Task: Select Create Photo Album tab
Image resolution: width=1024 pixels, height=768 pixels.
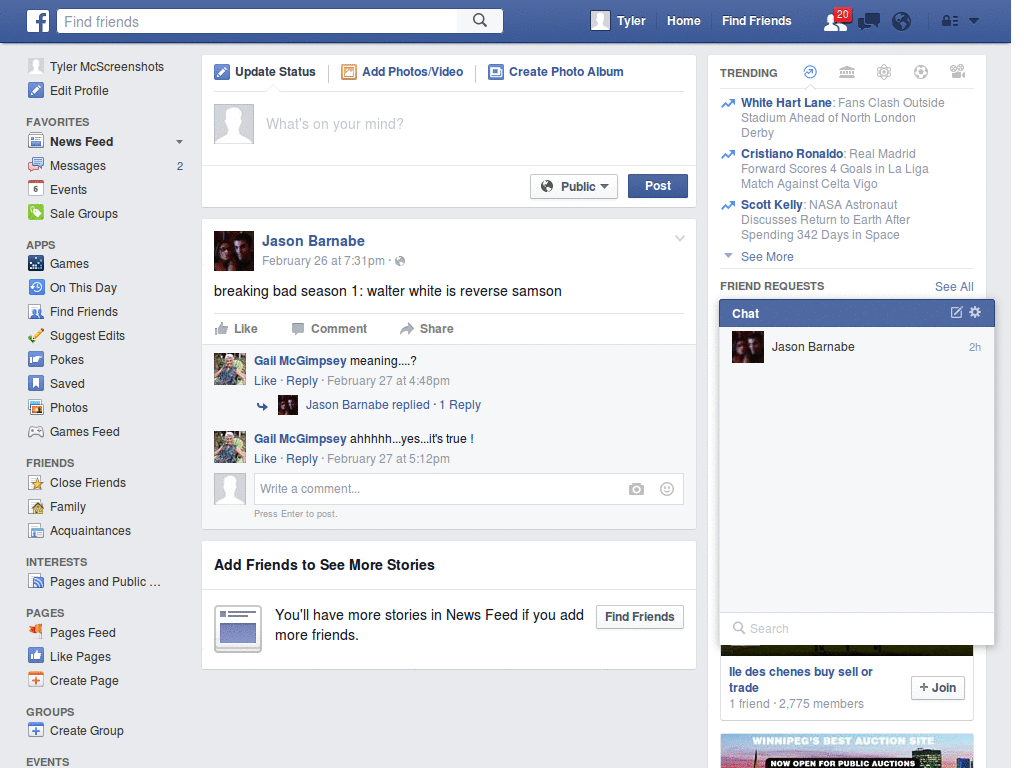Action: (556, 72)
